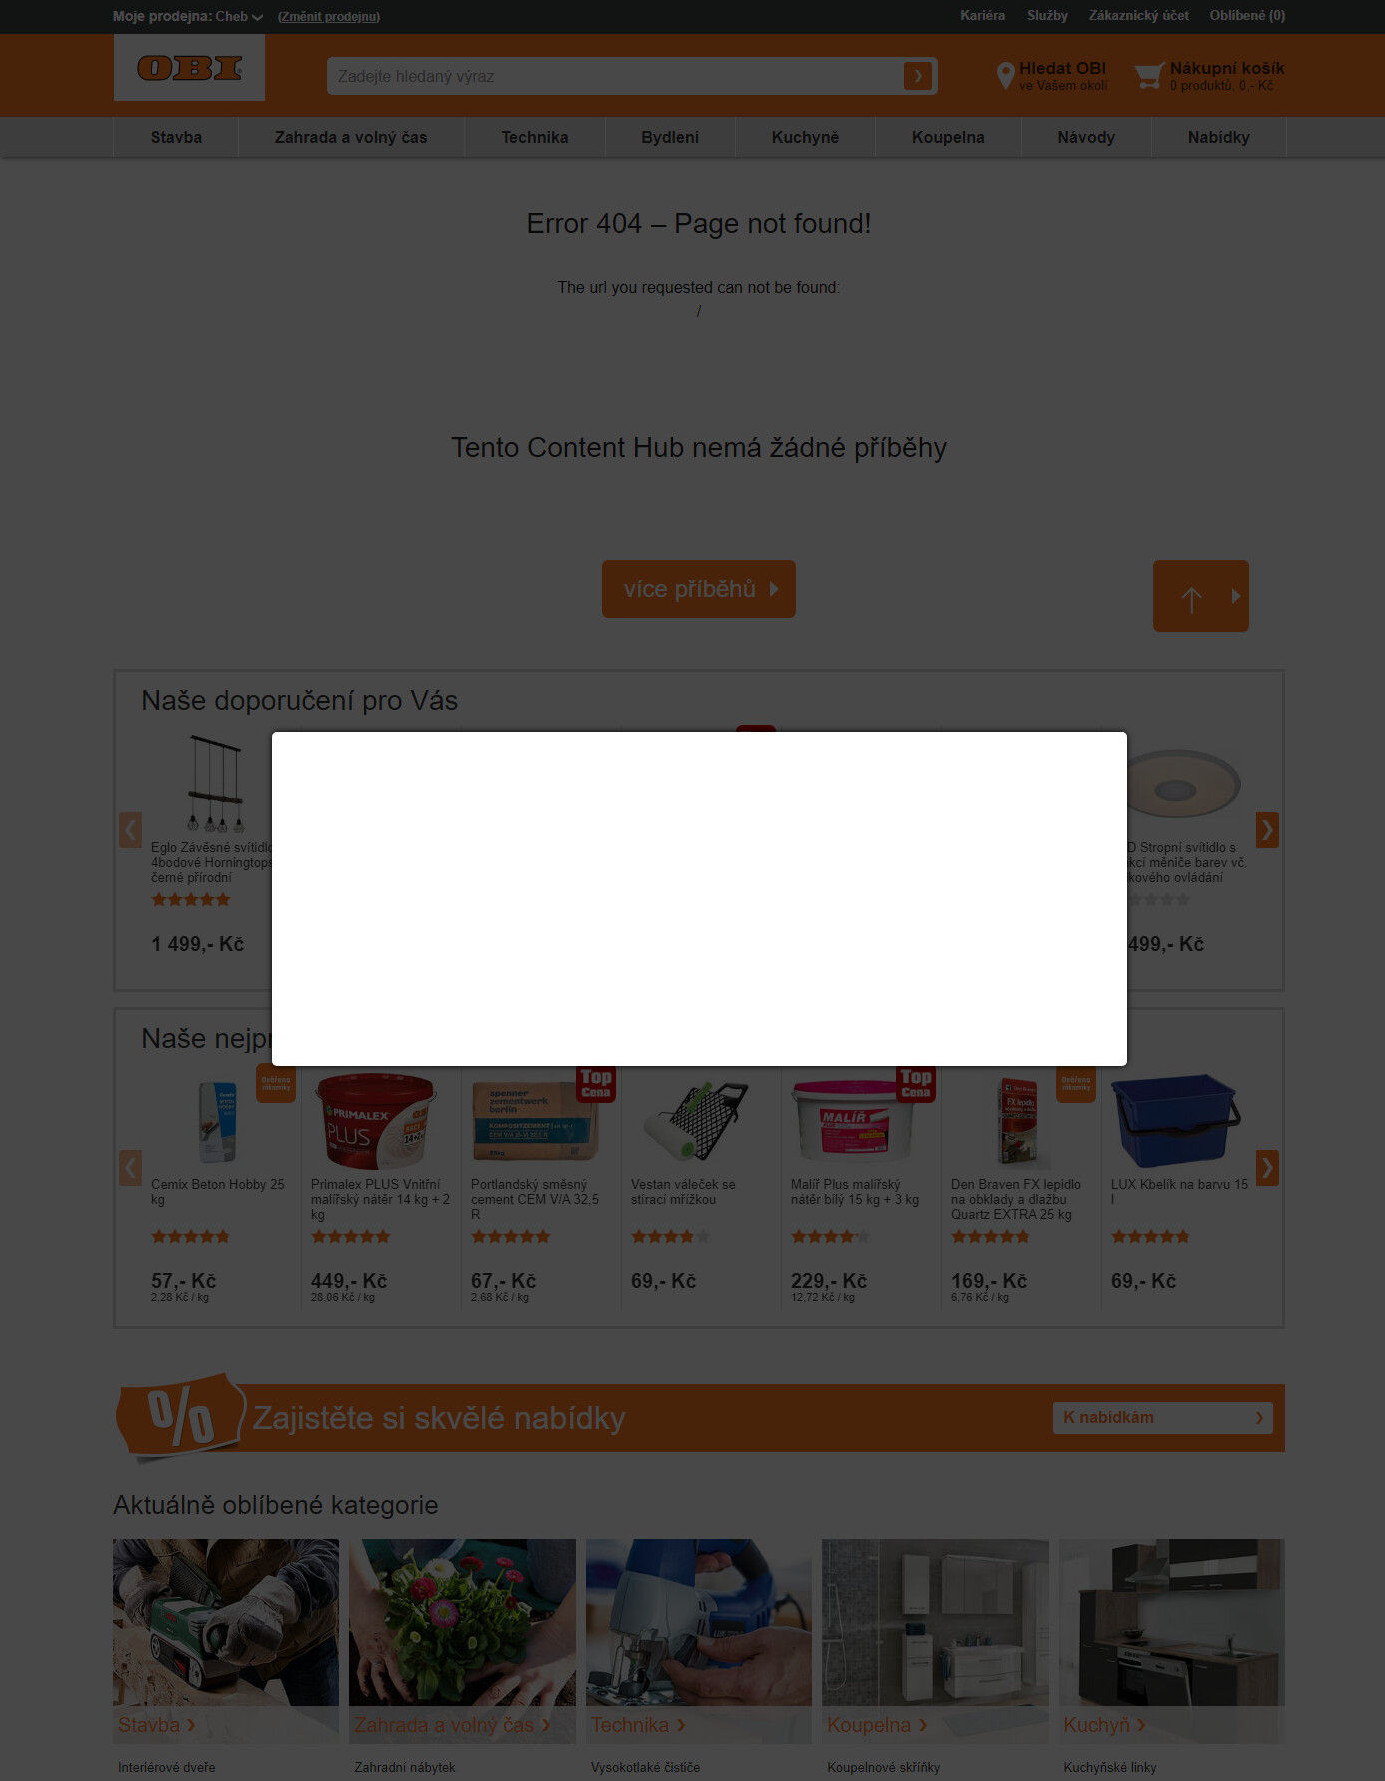Open the Zákaznický účet link
Screen dimensions: 1385x1781
[1138, 15]
